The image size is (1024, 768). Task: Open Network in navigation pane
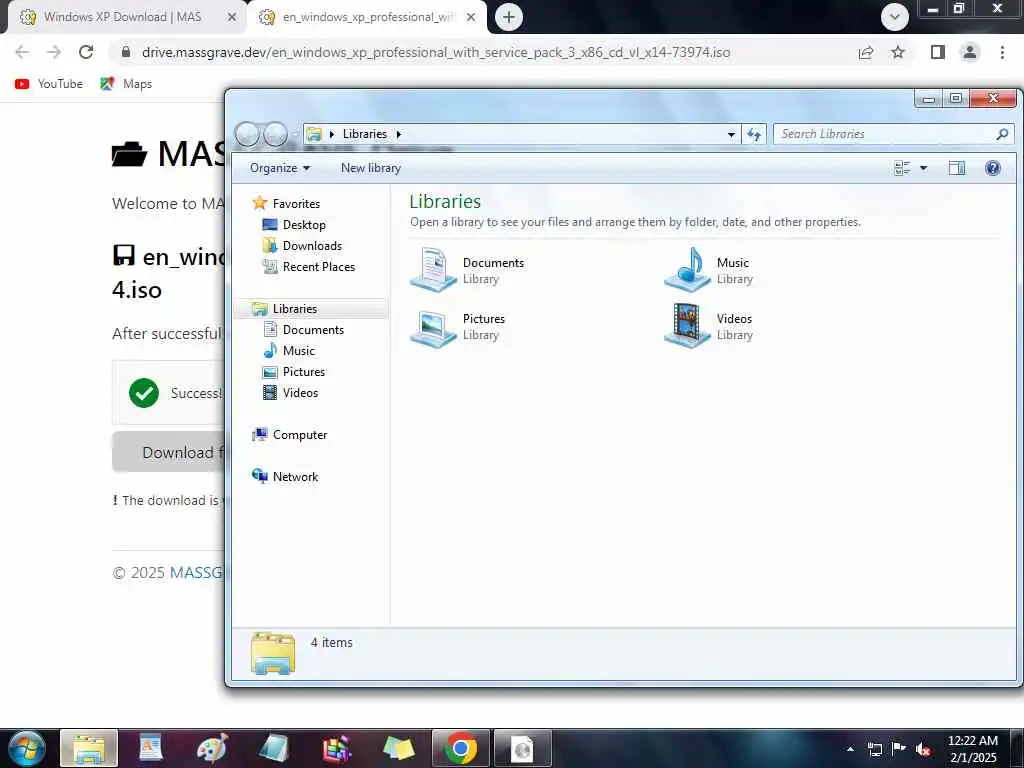[x=295, y=476]
